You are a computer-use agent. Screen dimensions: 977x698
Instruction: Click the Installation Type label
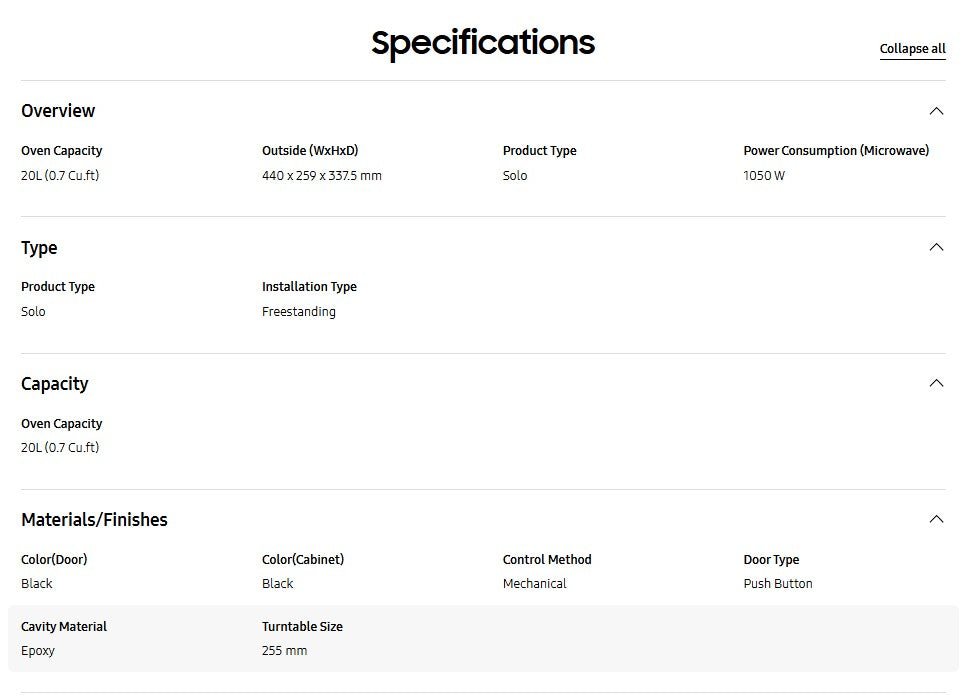[x=309, y=287]
